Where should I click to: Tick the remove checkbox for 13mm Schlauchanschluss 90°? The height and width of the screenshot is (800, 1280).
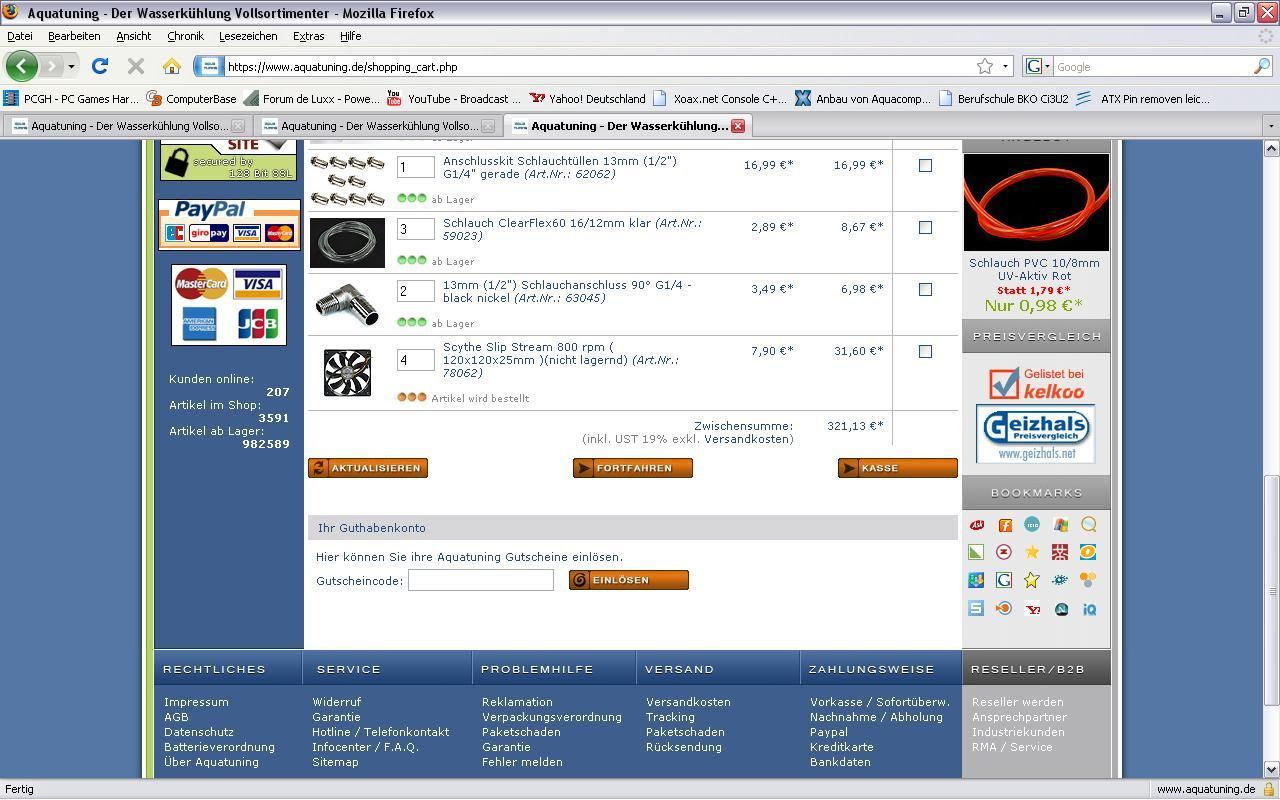(925, 290)
